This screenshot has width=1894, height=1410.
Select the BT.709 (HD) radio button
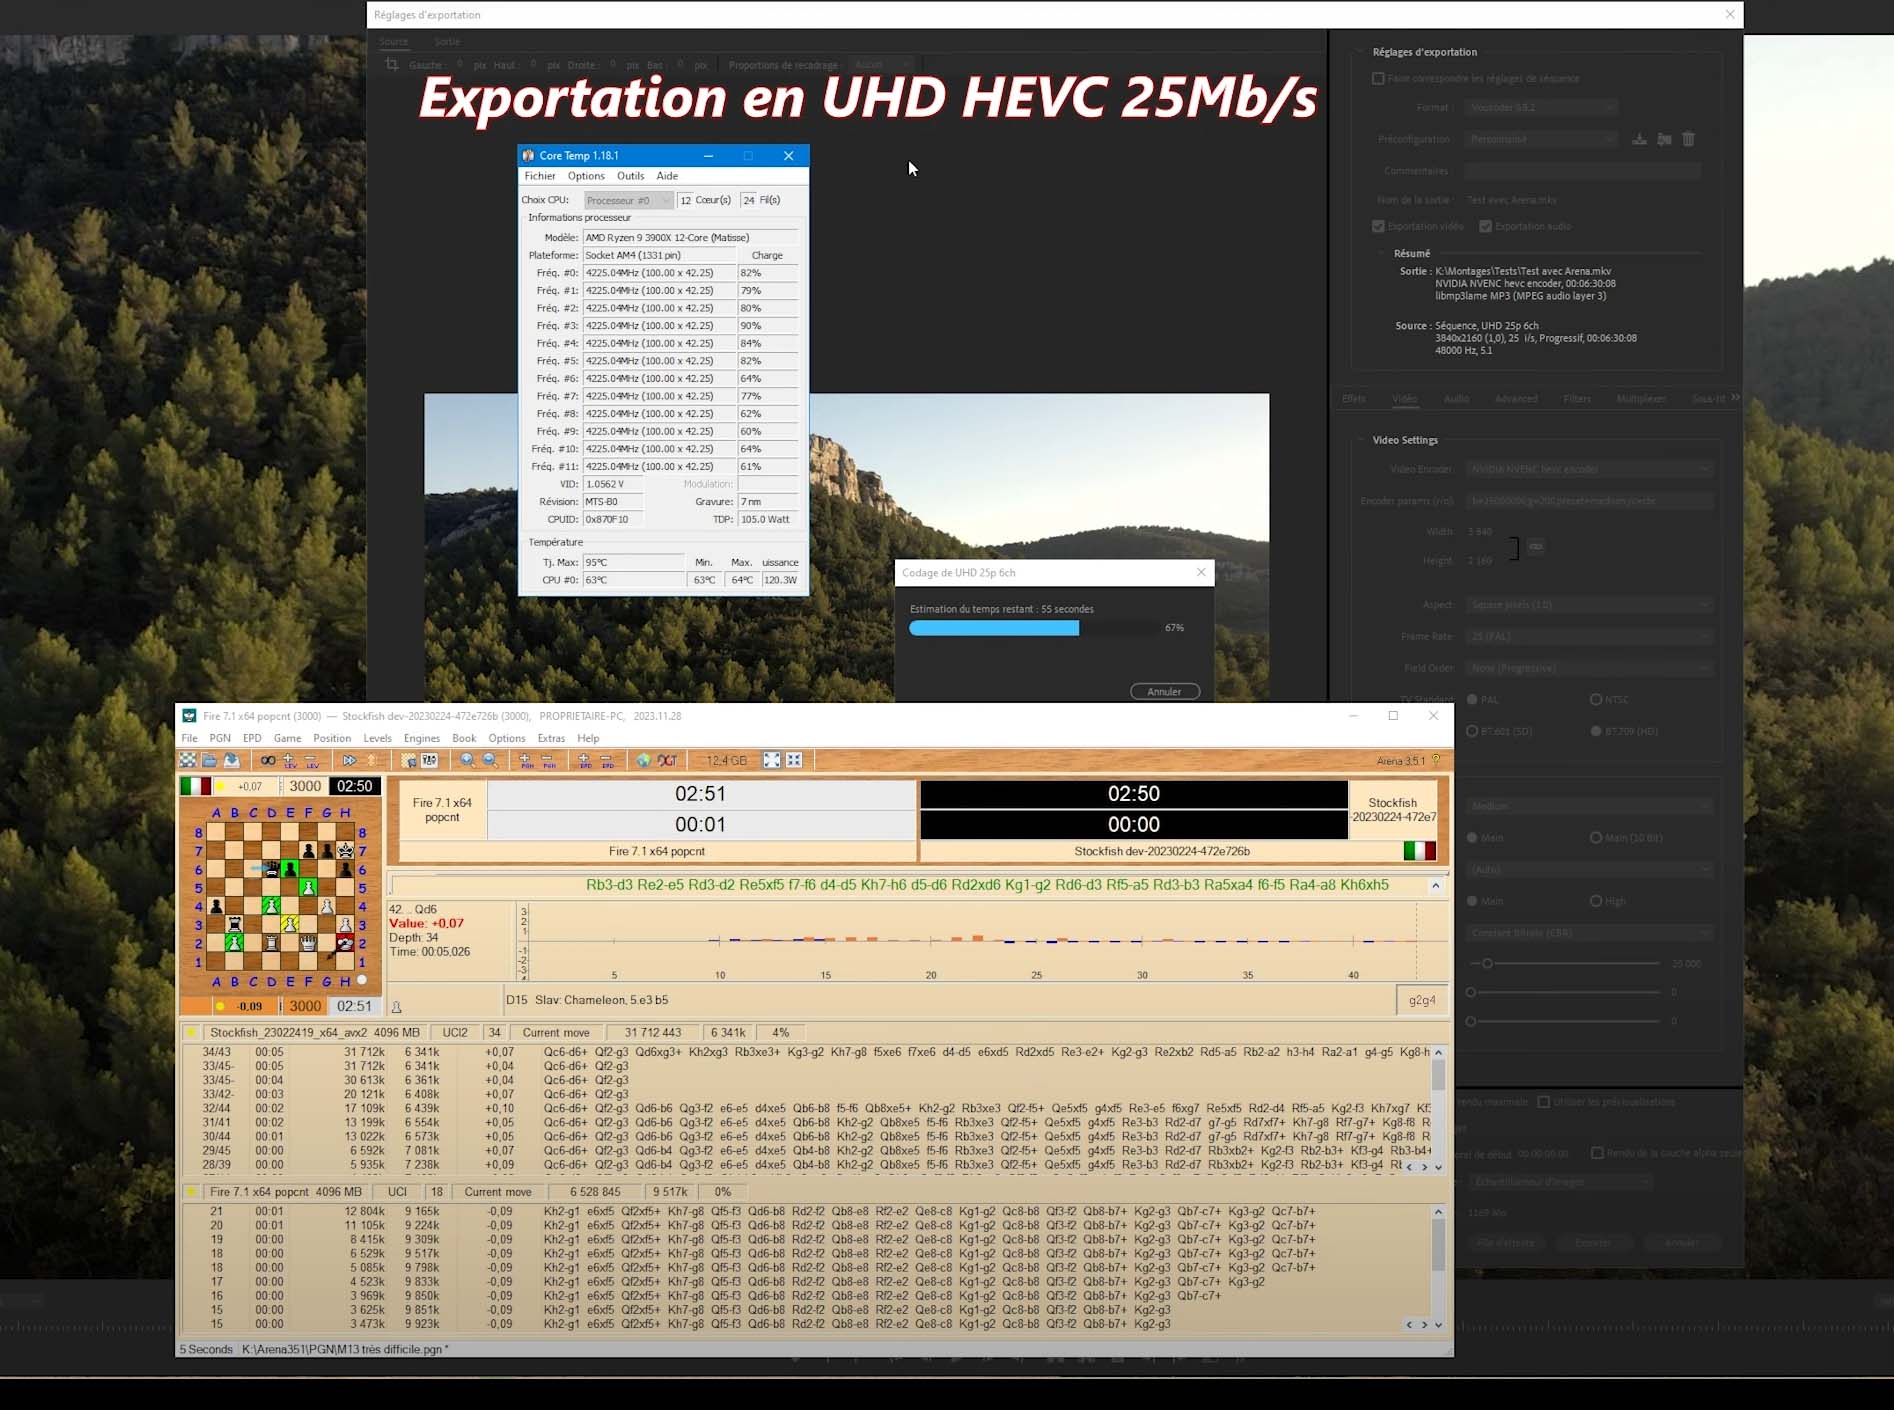click(x=1596, y=731)
